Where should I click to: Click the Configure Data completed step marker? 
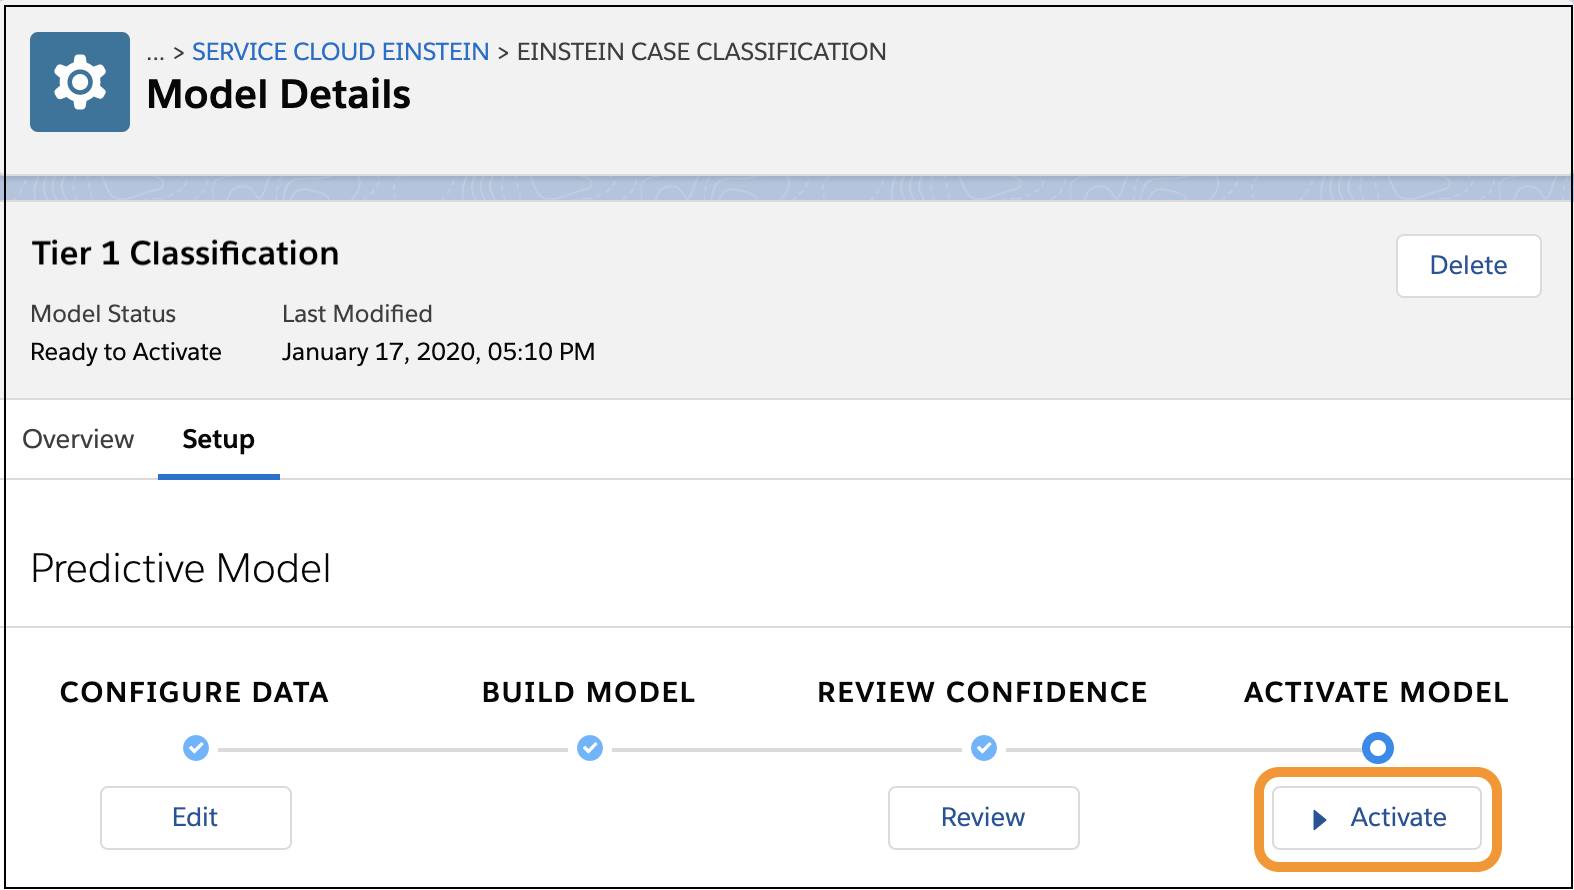(x=196, y=748)
